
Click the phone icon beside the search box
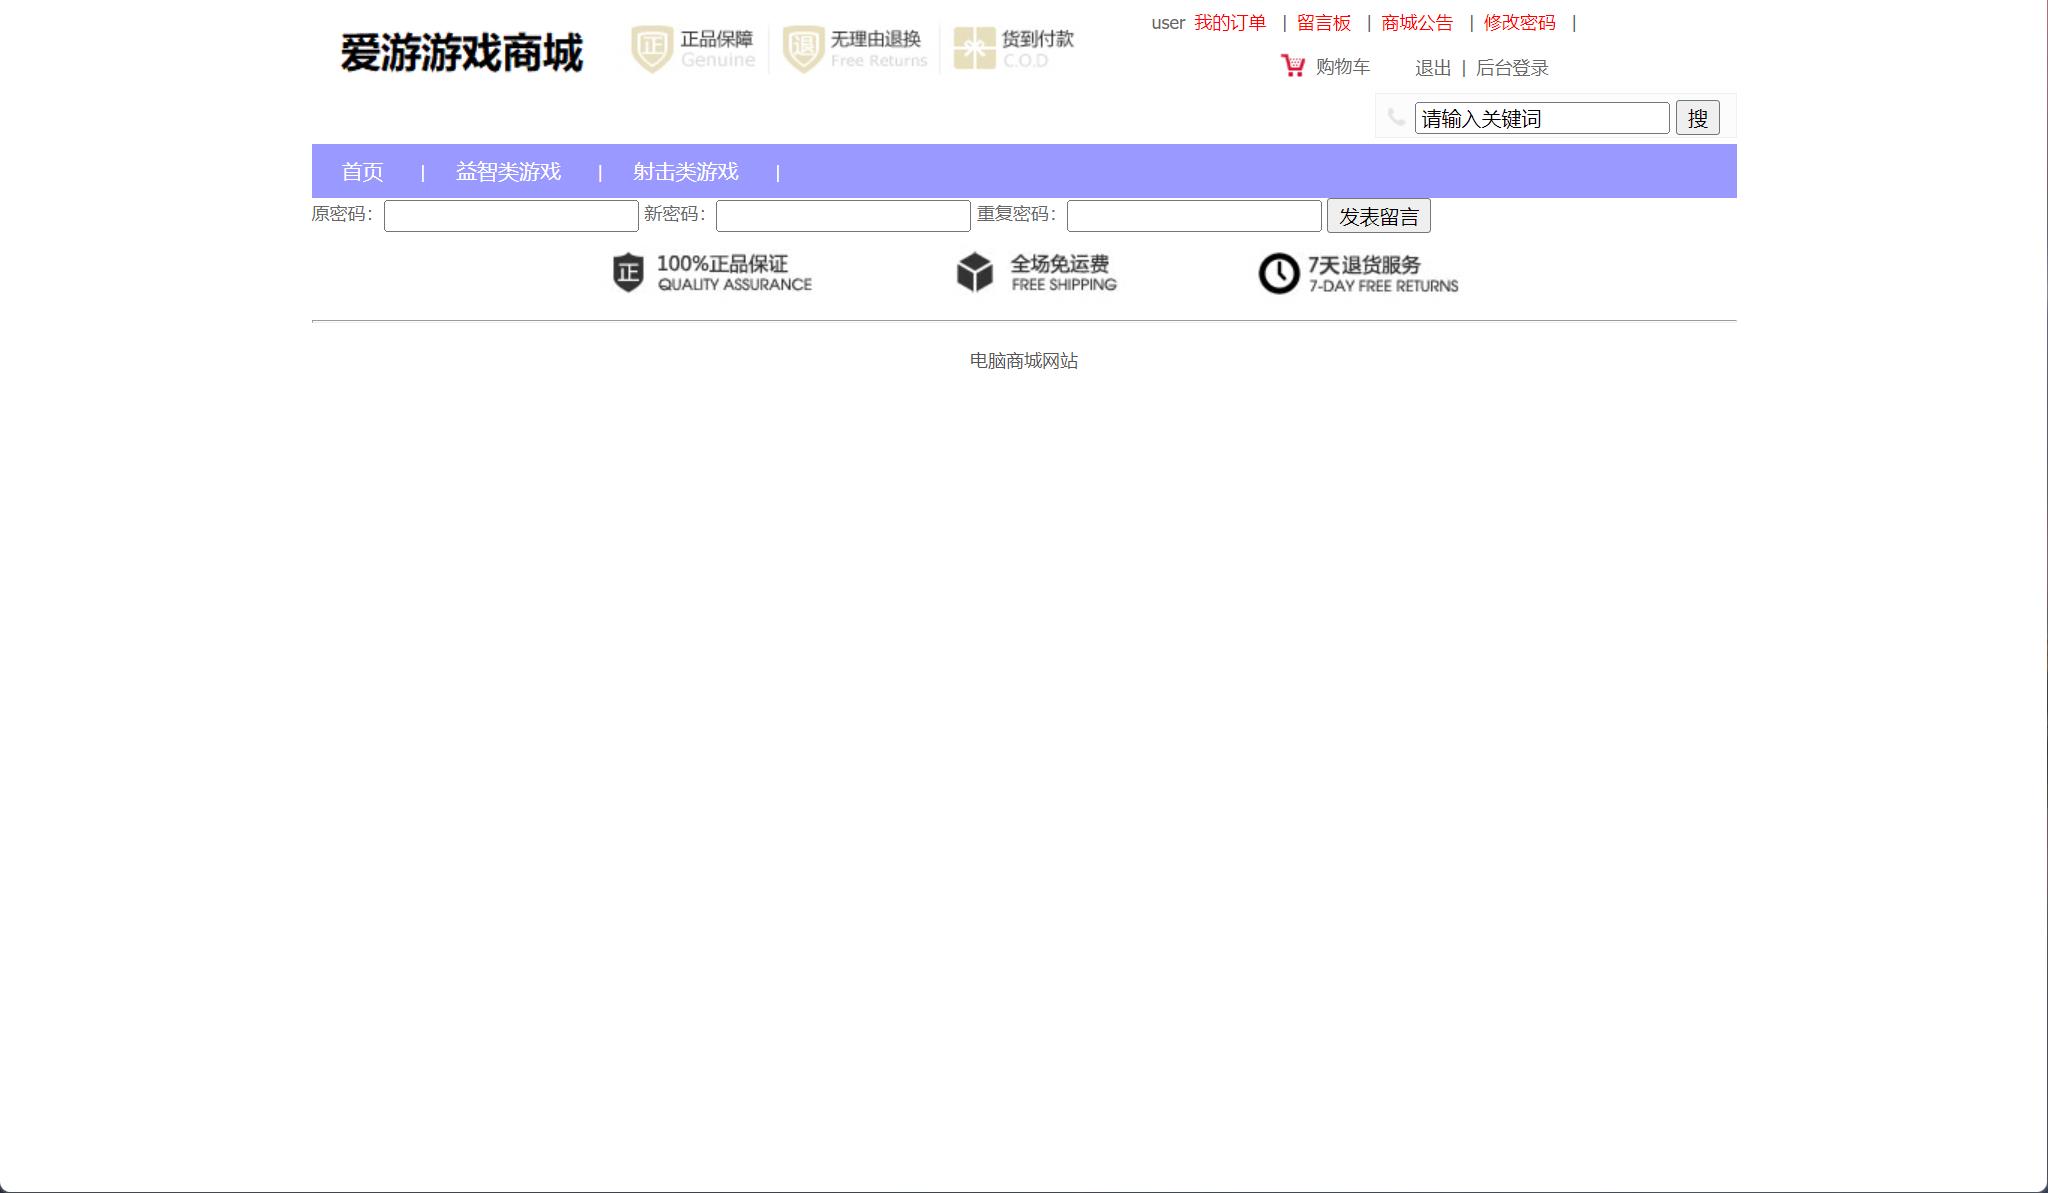[1396, 117]
